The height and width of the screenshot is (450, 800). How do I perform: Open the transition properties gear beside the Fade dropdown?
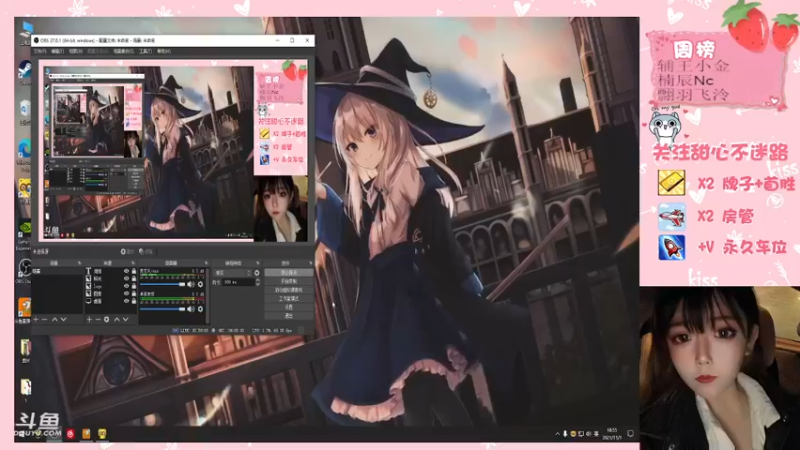coord(257,273)
